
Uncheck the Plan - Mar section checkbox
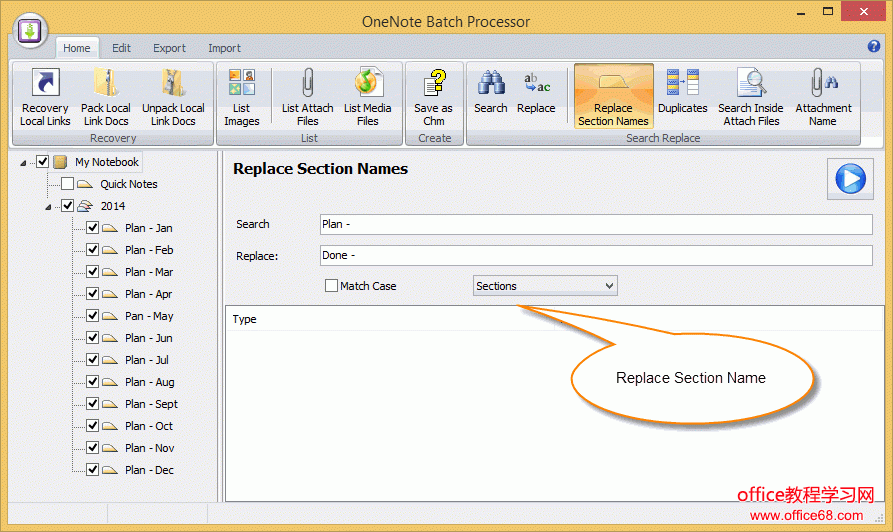(x=92, y=272)
